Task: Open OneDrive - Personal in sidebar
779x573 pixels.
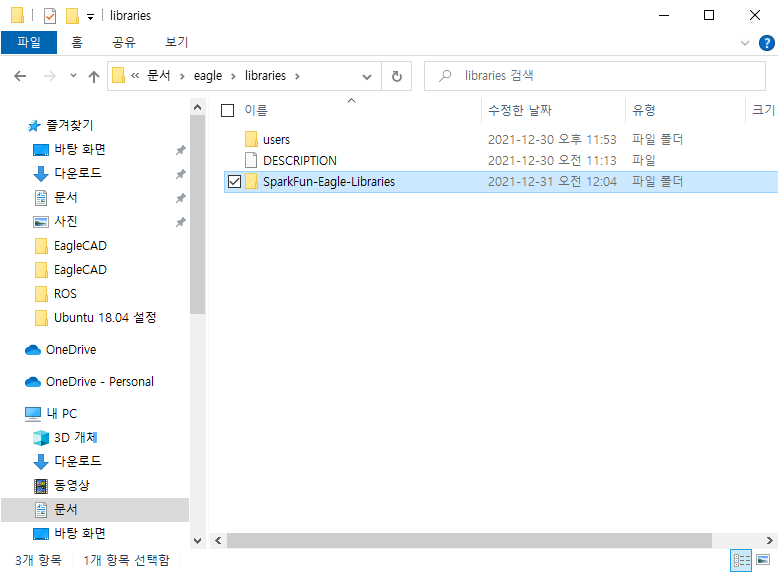Action: point(100,382)
